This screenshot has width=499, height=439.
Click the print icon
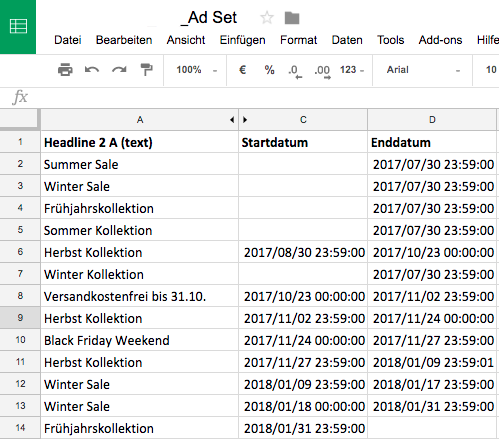(x=65, y=70)
